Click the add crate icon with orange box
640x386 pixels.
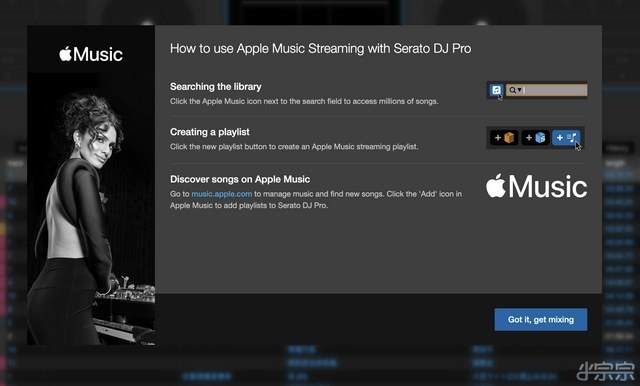point(504,138)
